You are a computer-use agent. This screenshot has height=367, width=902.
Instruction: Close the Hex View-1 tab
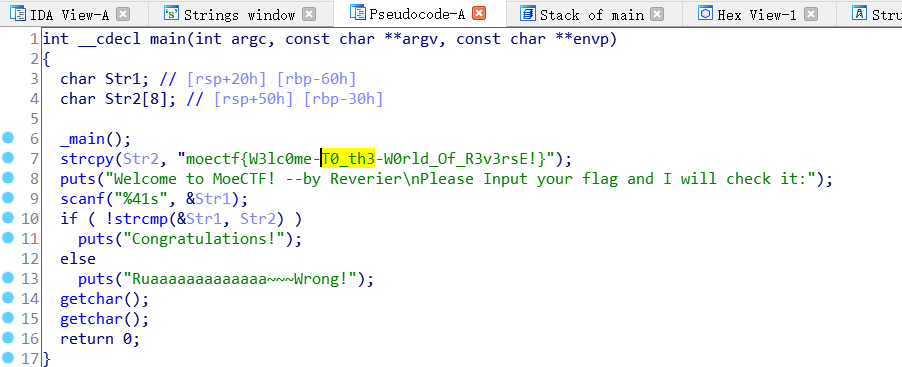[811, 14]
